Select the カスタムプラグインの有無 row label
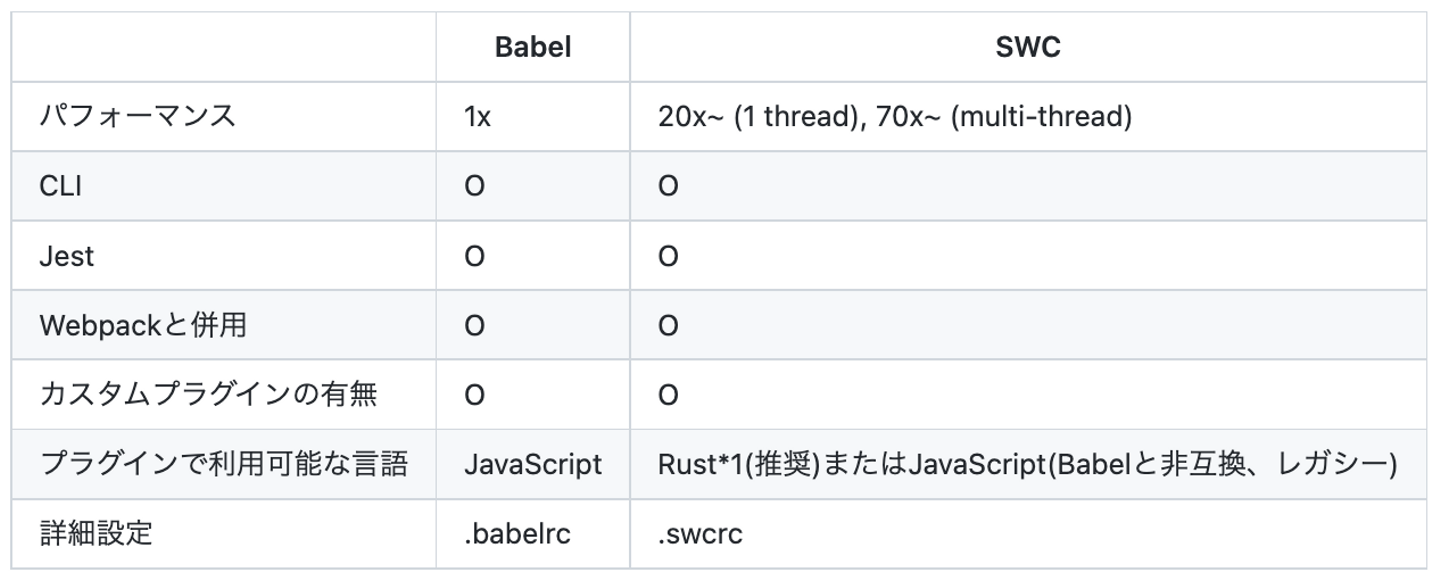Viewport: 1440px width, 580px height. (208, 395)
